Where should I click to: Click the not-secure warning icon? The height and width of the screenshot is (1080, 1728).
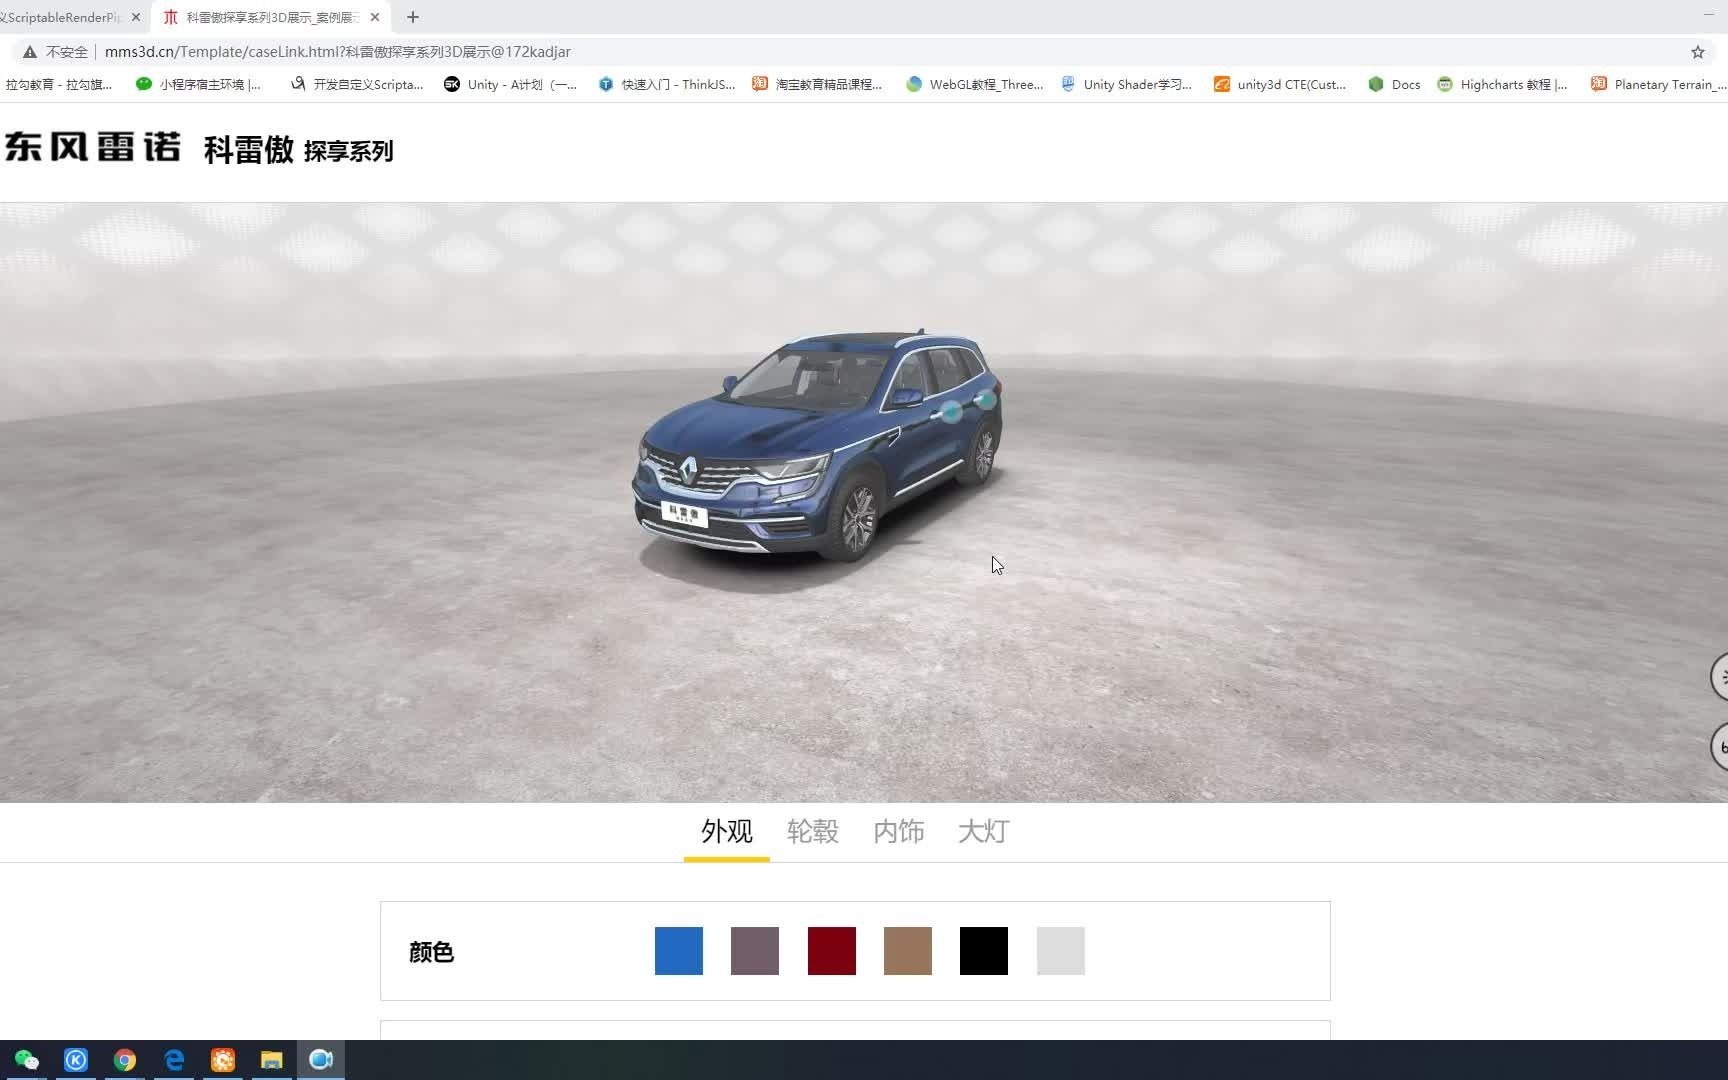click(x=29, y=52)
